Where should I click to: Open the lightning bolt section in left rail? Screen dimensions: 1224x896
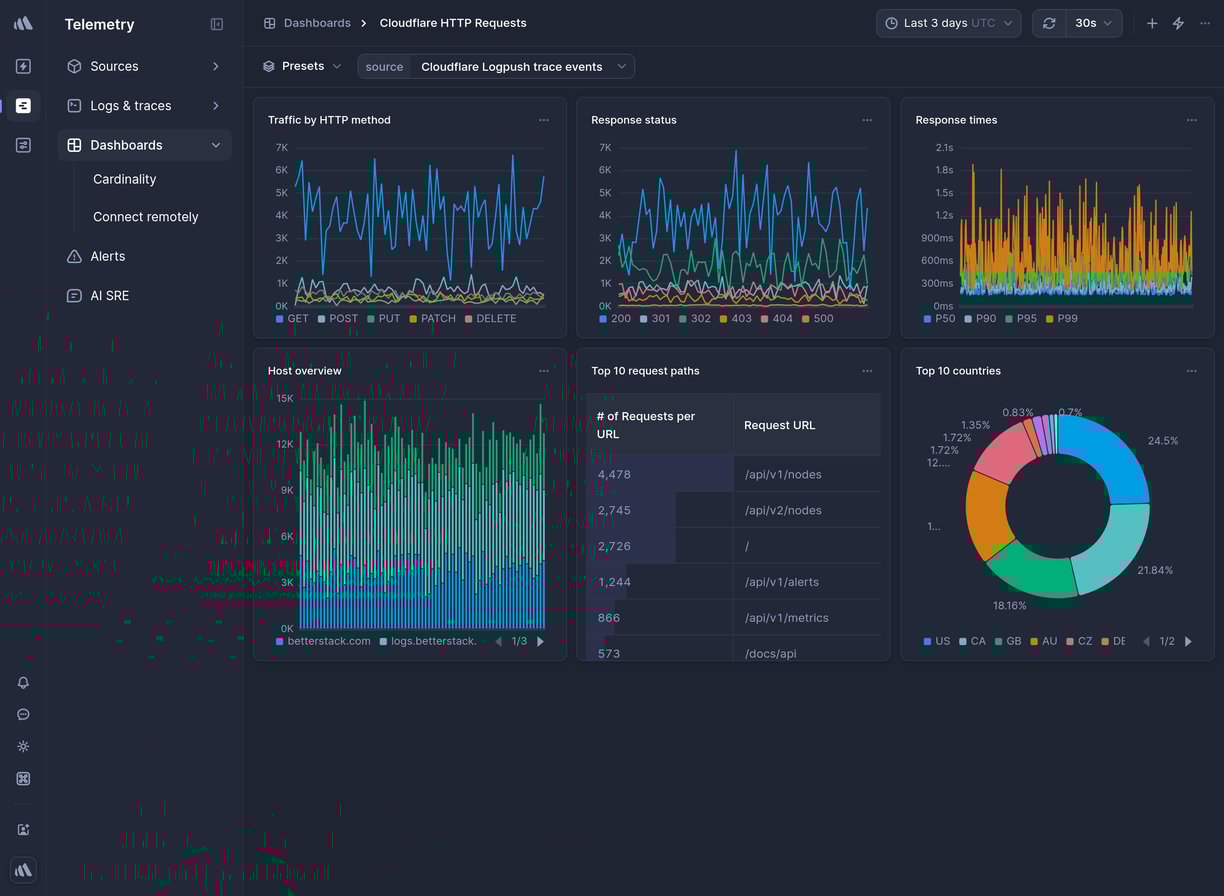(23, 66)
